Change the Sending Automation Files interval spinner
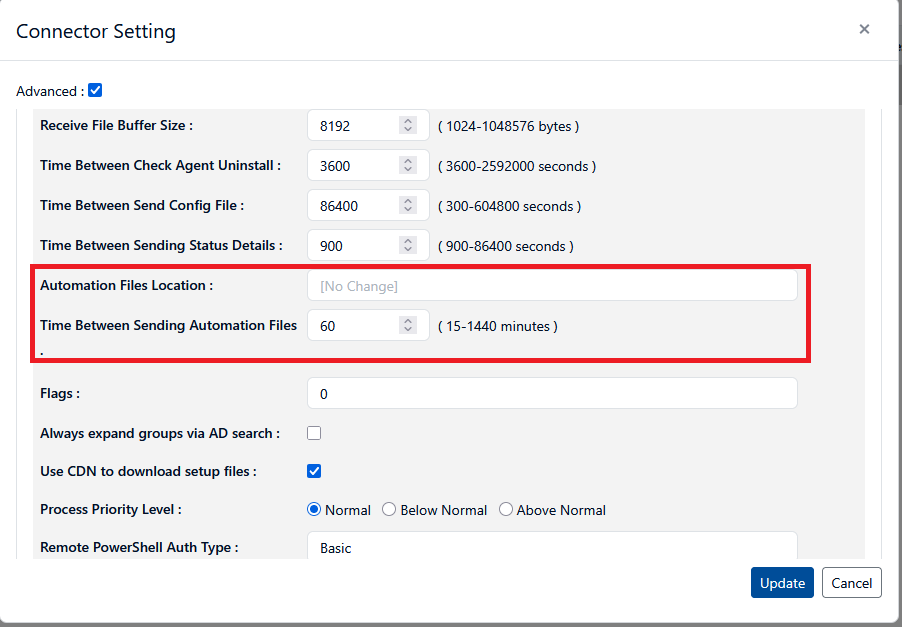The width and height of the screenshot is (902, 627). click(x=408, y=326)
